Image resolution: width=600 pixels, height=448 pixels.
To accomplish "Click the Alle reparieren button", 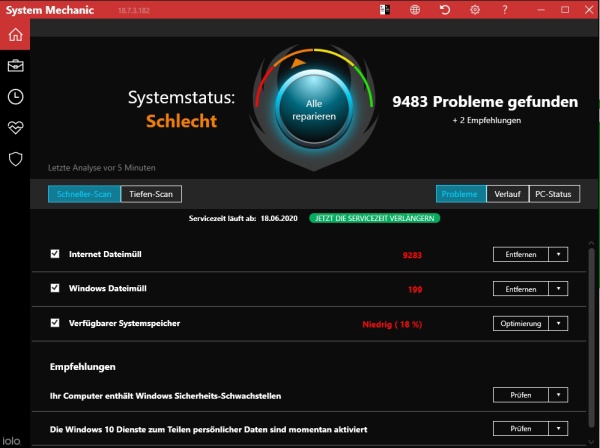I will pos(314,110).
